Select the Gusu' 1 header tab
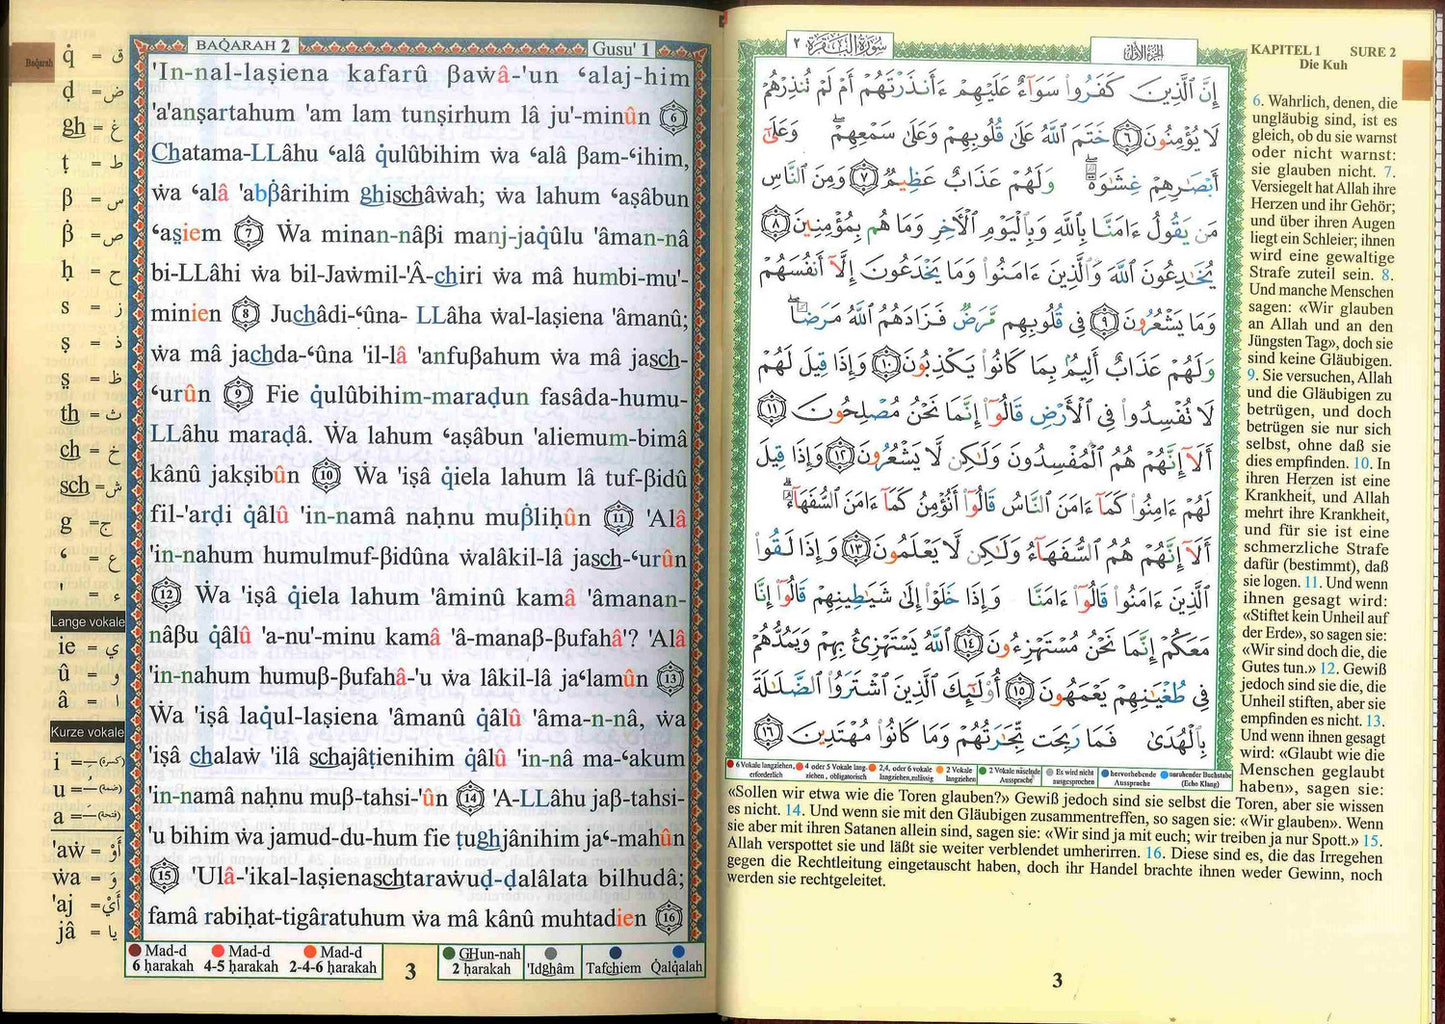The image size is (1445, 1024). [620, 48]
